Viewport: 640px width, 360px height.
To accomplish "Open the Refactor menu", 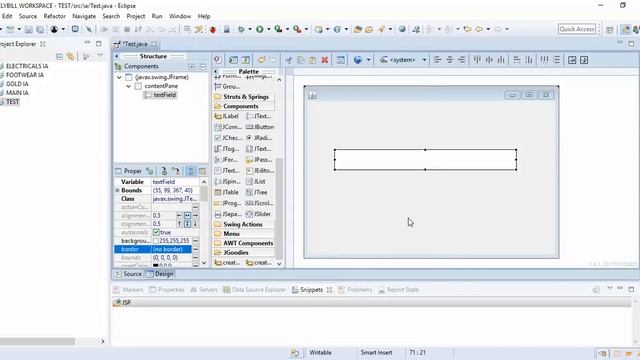I will coord(55,16).
